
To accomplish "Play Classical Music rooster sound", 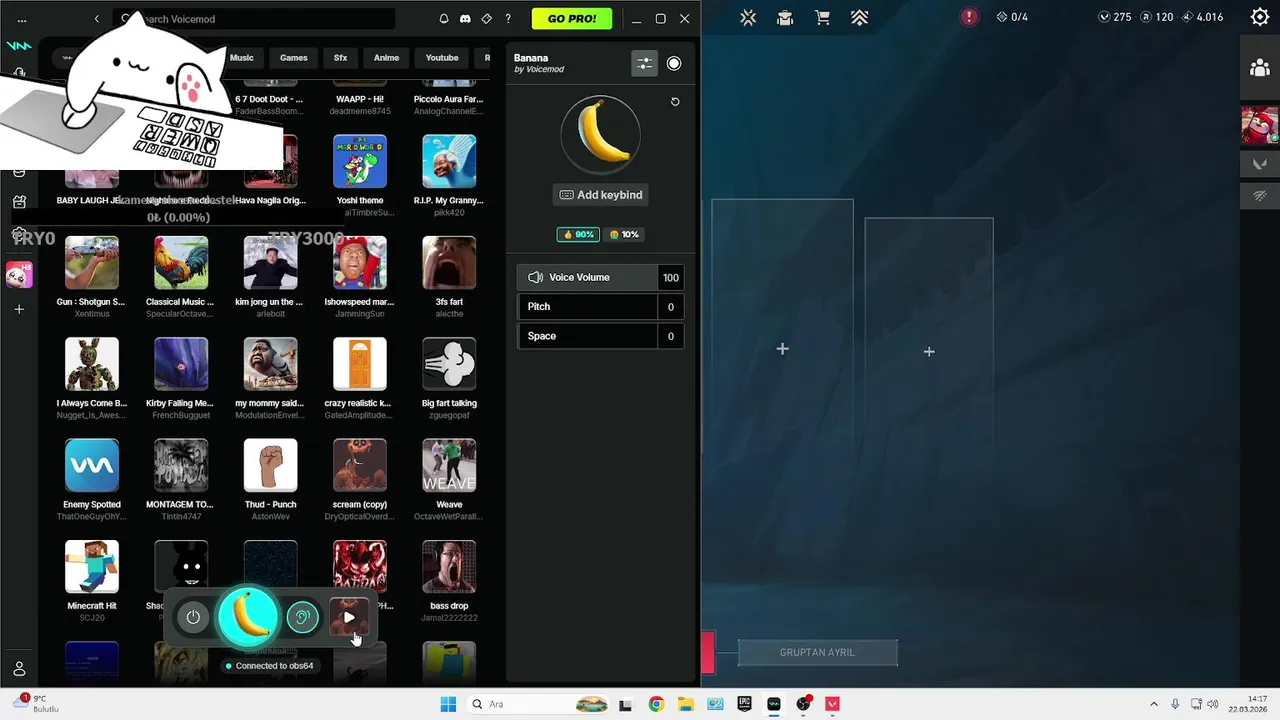I will (x=181, y=262).
